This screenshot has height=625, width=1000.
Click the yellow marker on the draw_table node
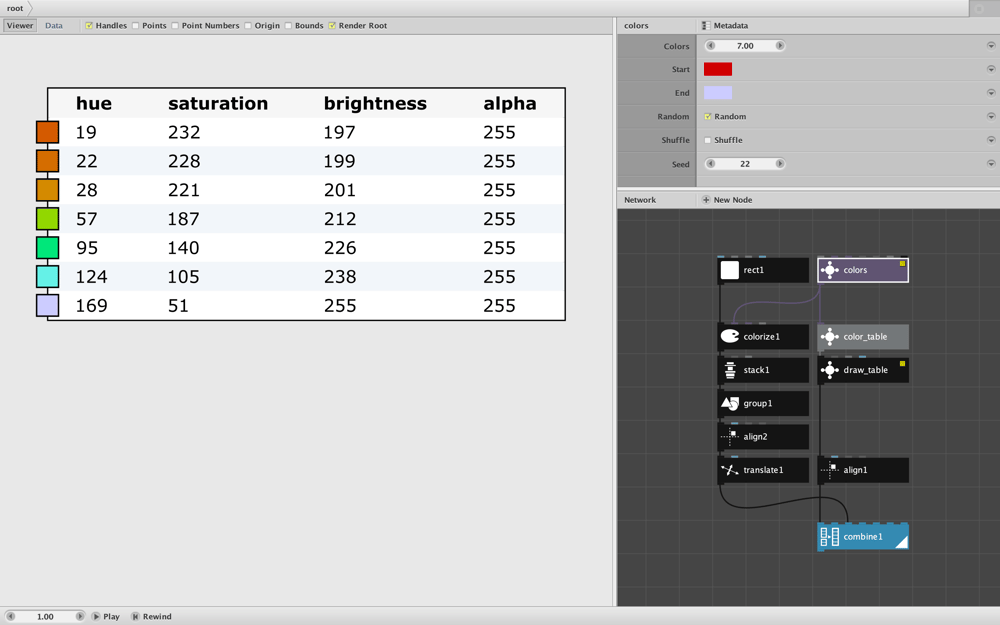tap(902, 364)
